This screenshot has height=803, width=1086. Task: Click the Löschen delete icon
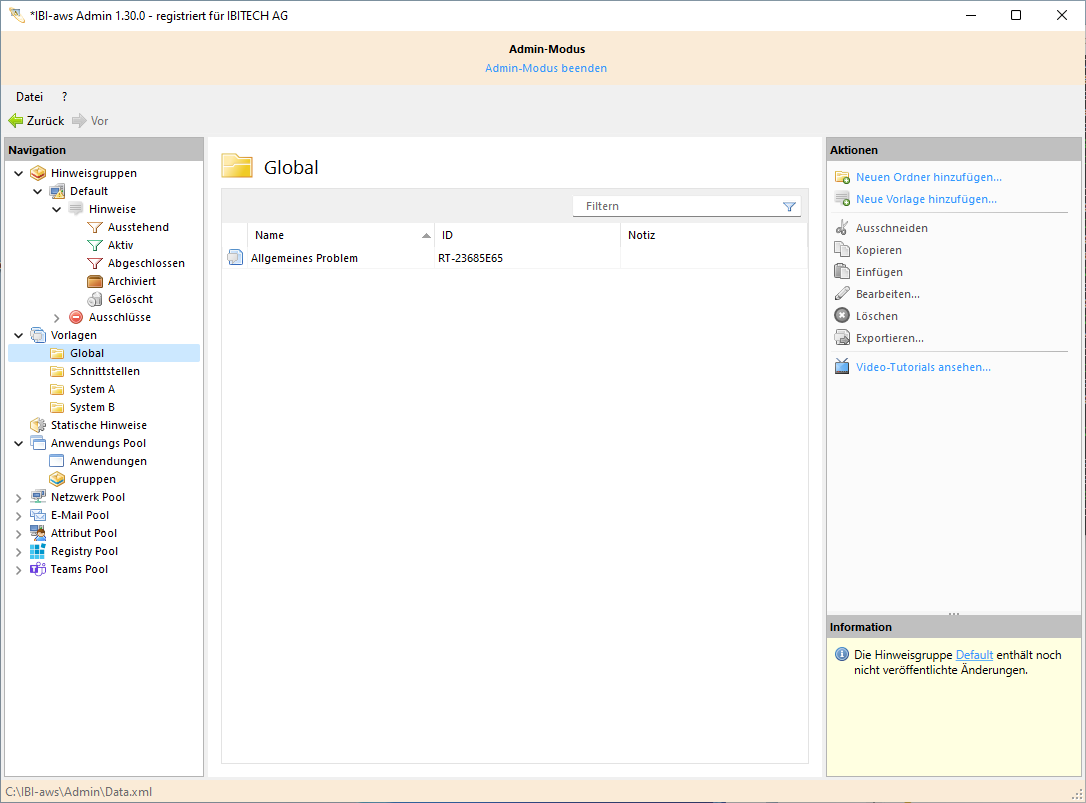click(842, 316)
